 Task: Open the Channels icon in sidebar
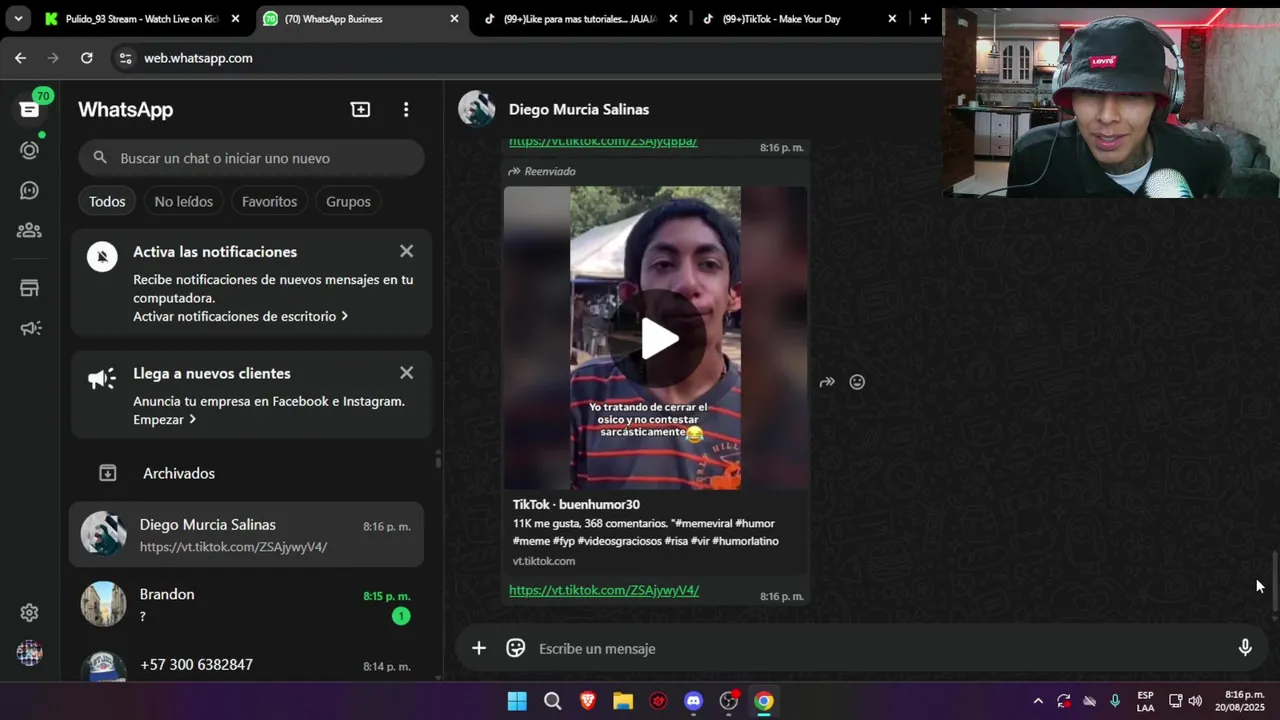[x=30, y=190]
